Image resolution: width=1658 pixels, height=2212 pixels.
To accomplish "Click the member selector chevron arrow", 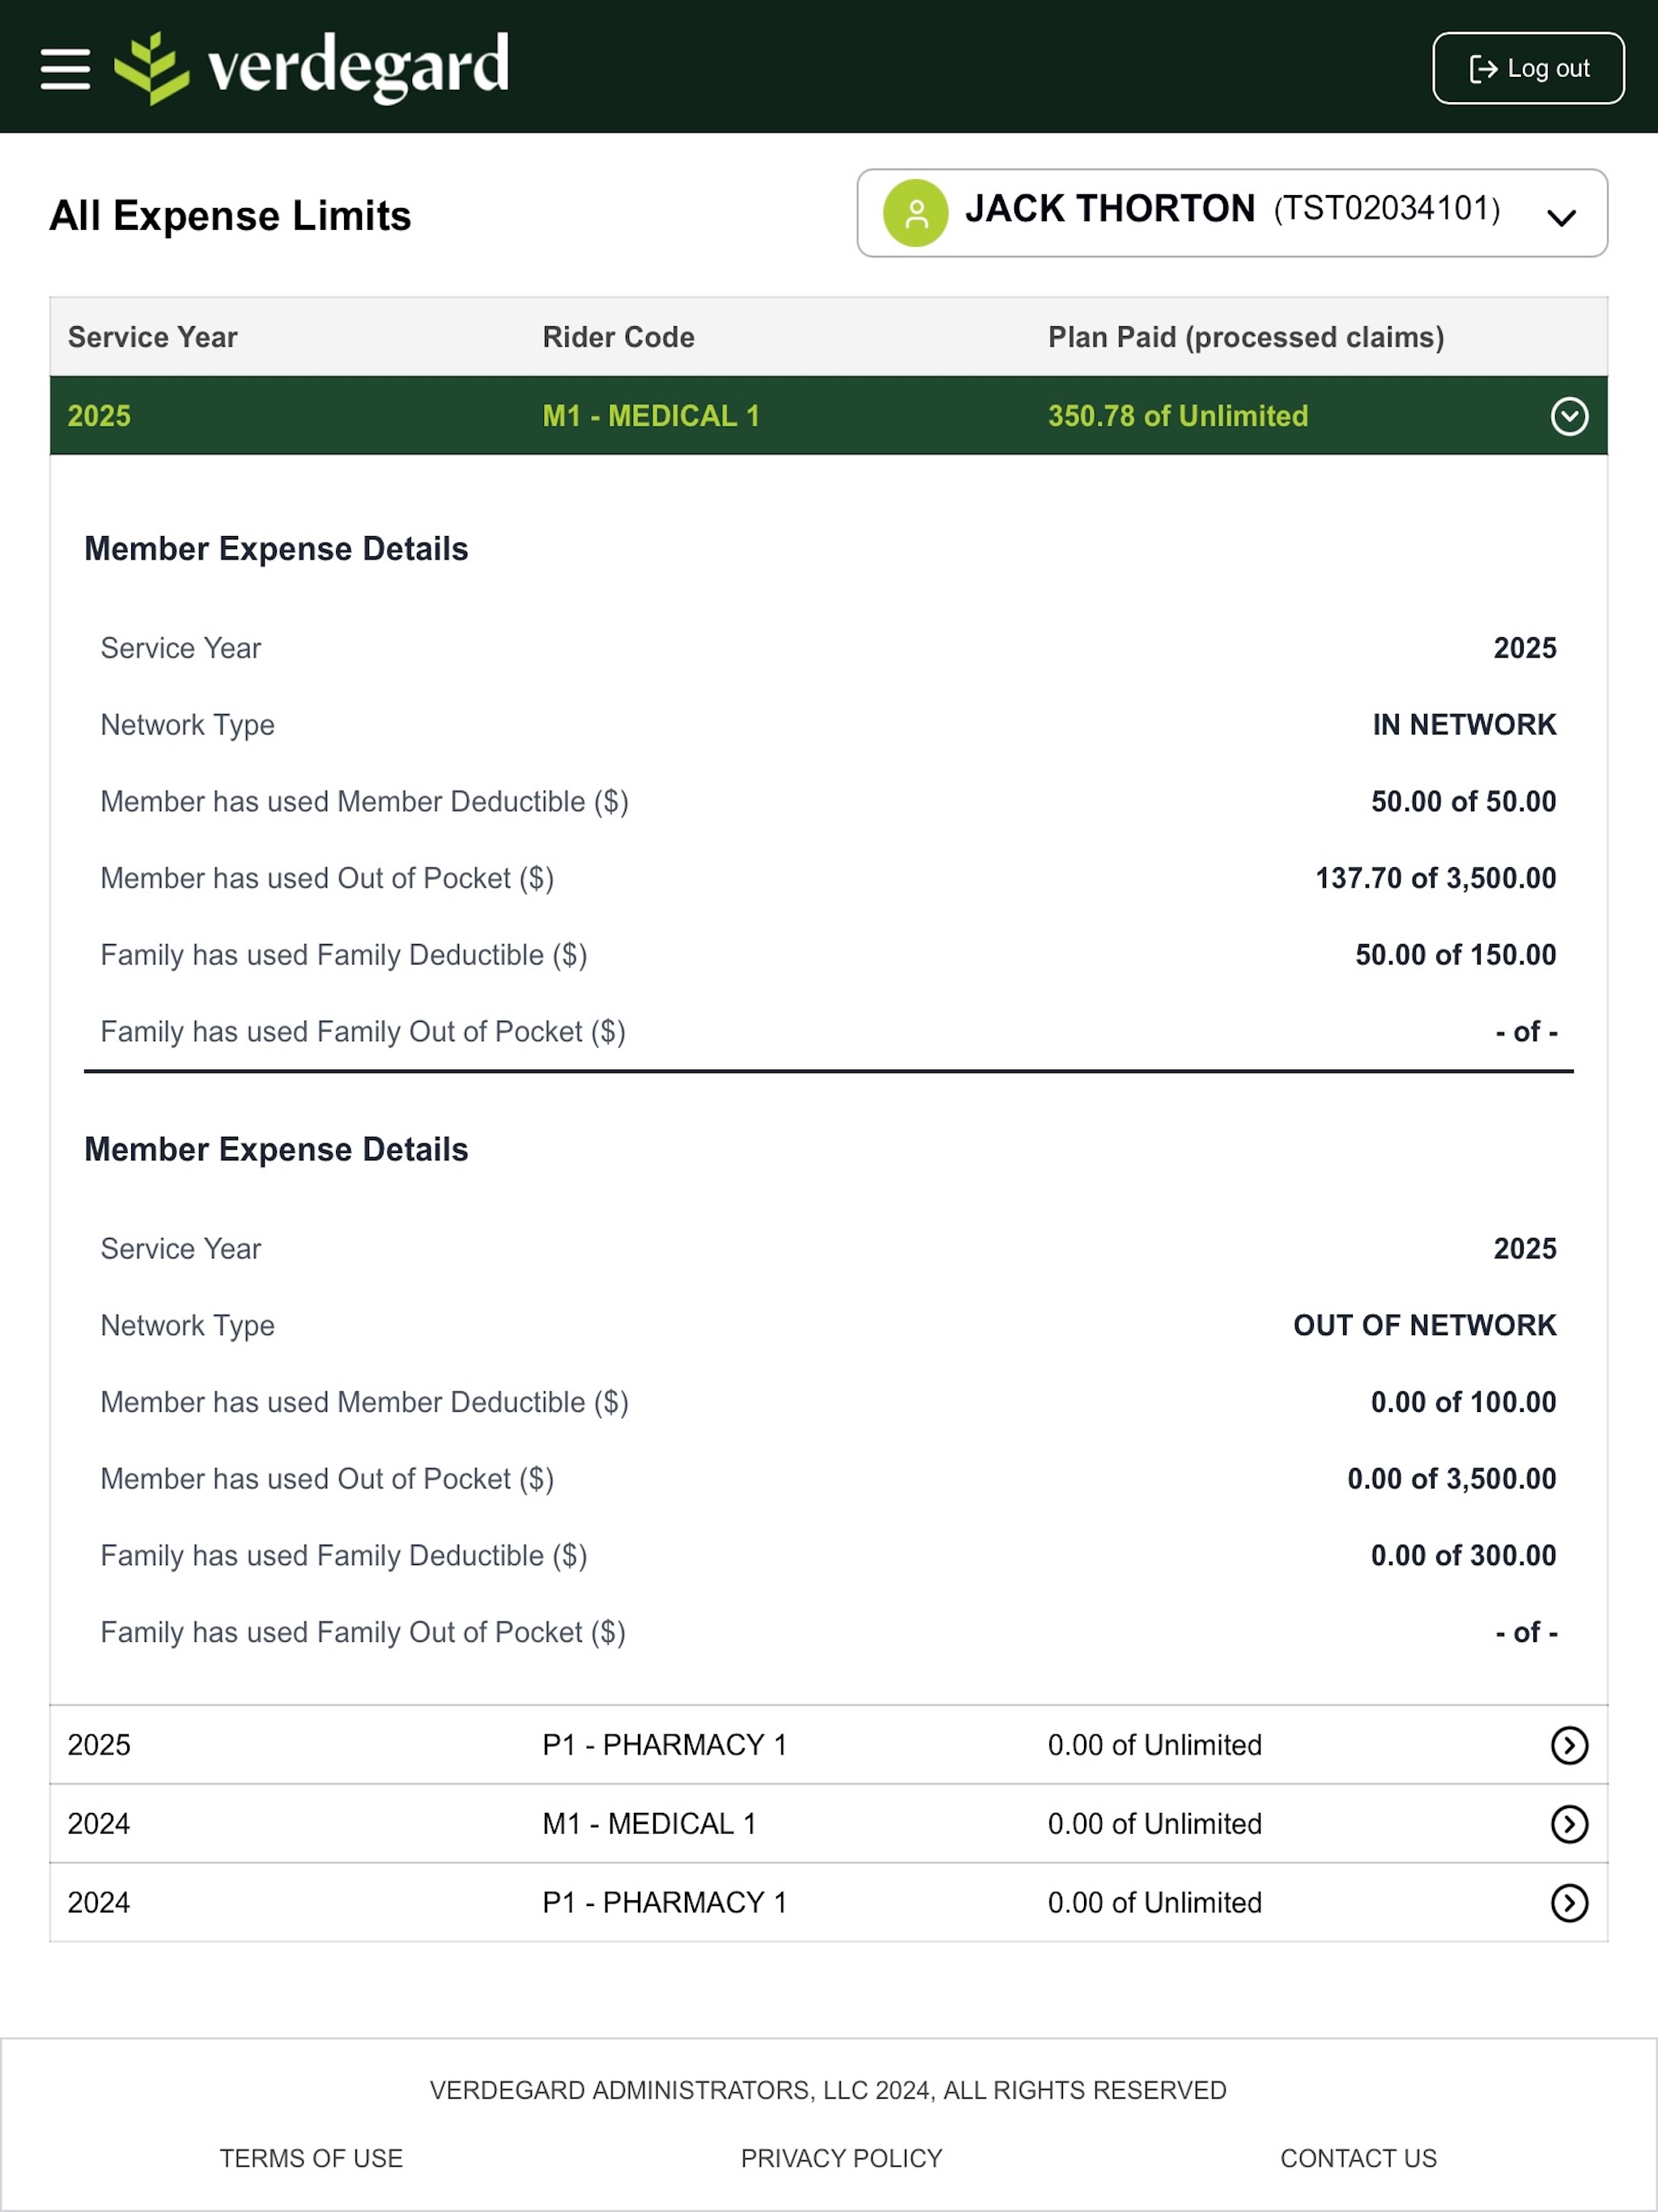I will 1561,217.
